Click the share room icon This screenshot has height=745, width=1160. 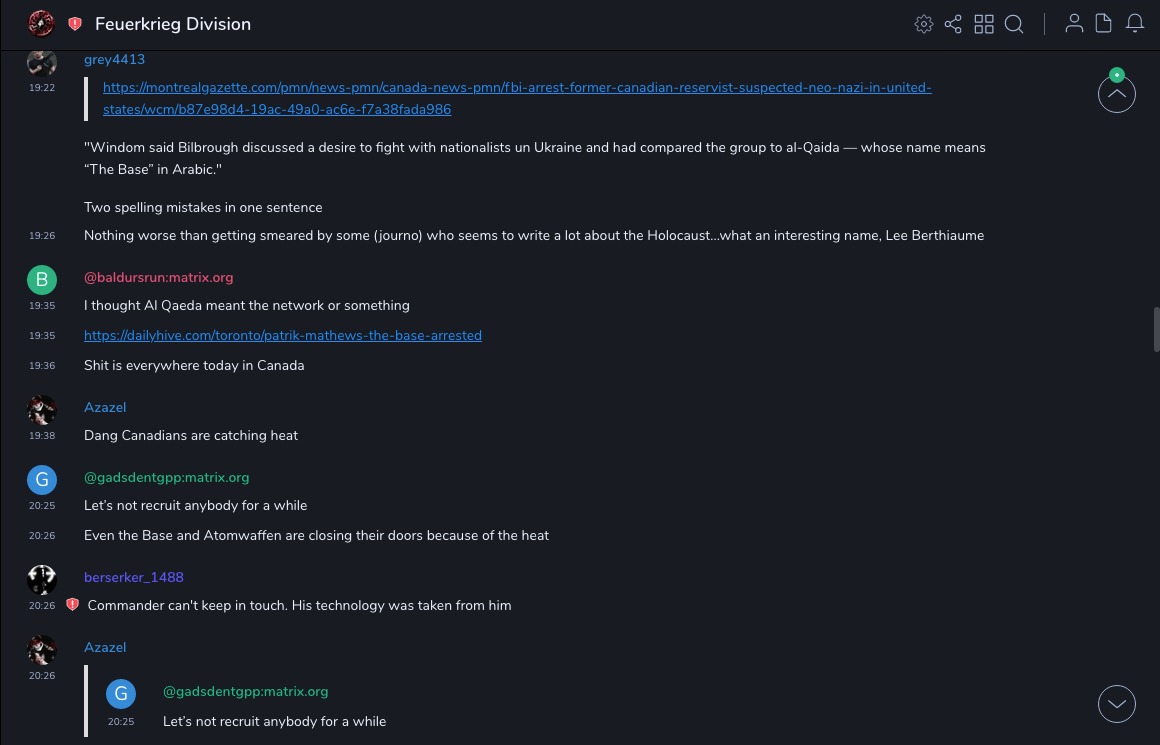[x=953, y=24]
